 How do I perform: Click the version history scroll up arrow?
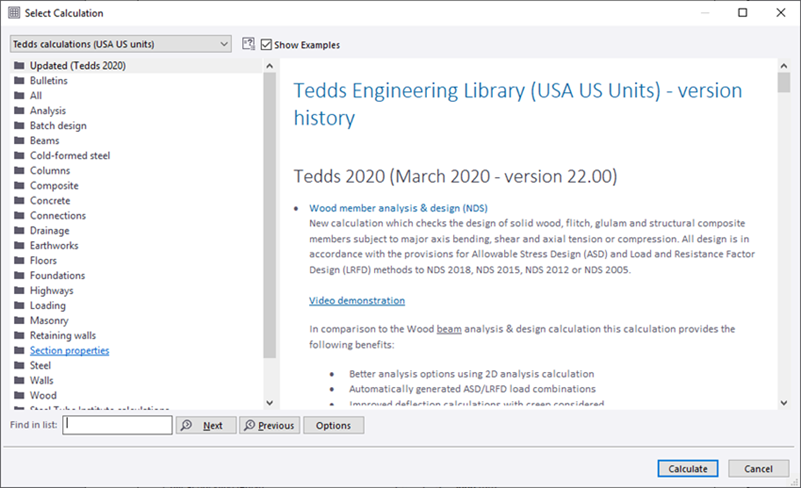click(784, 65)
